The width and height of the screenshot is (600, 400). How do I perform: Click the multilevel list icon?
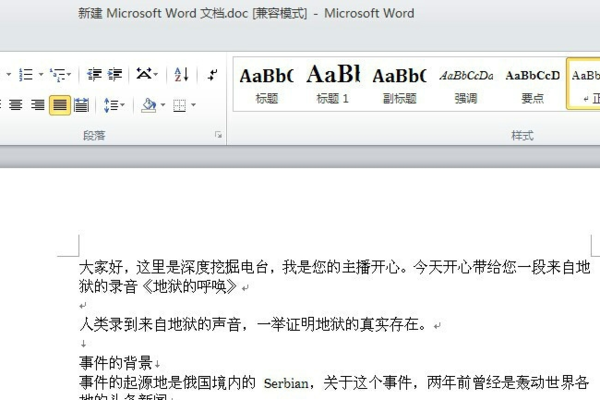[x=57, y=74]
